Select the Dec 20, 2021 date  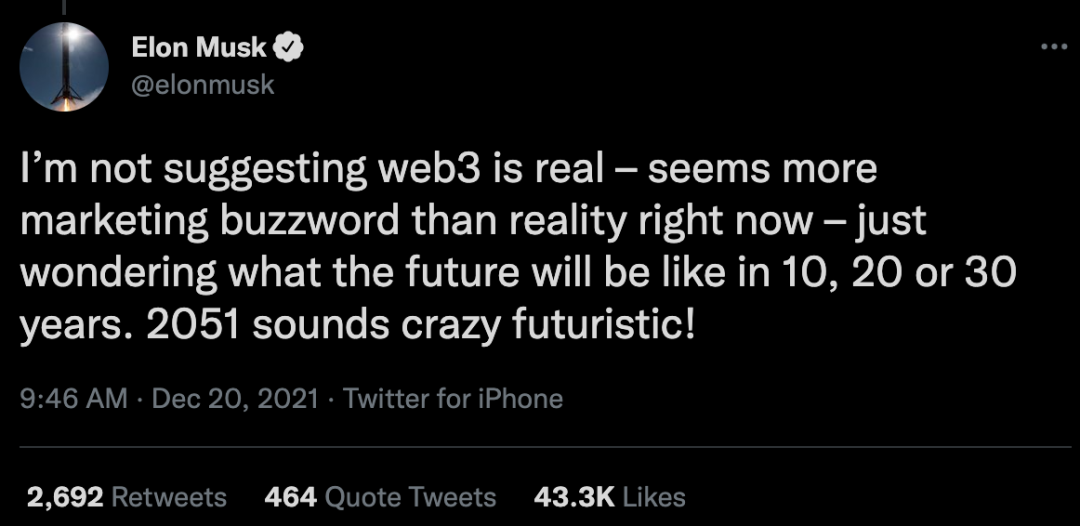coord(234,399)
